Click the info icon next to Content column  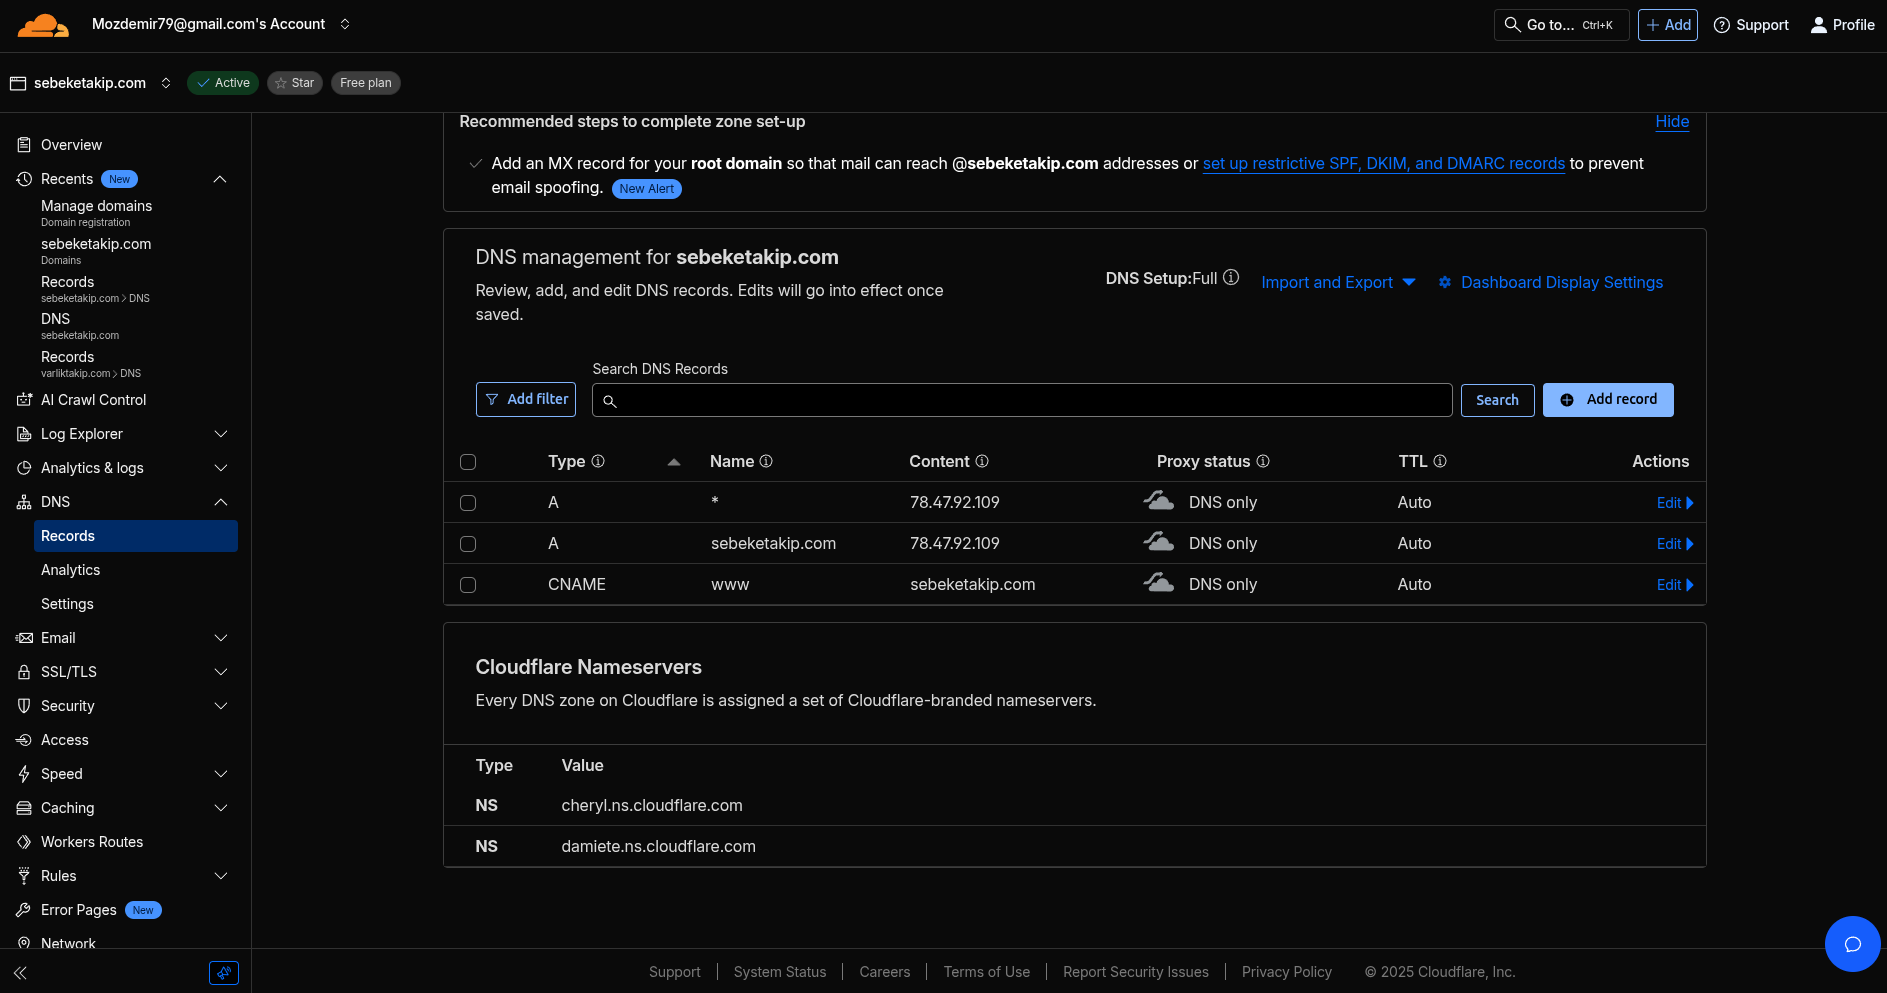pyautogui.click(x=982, y=461)
